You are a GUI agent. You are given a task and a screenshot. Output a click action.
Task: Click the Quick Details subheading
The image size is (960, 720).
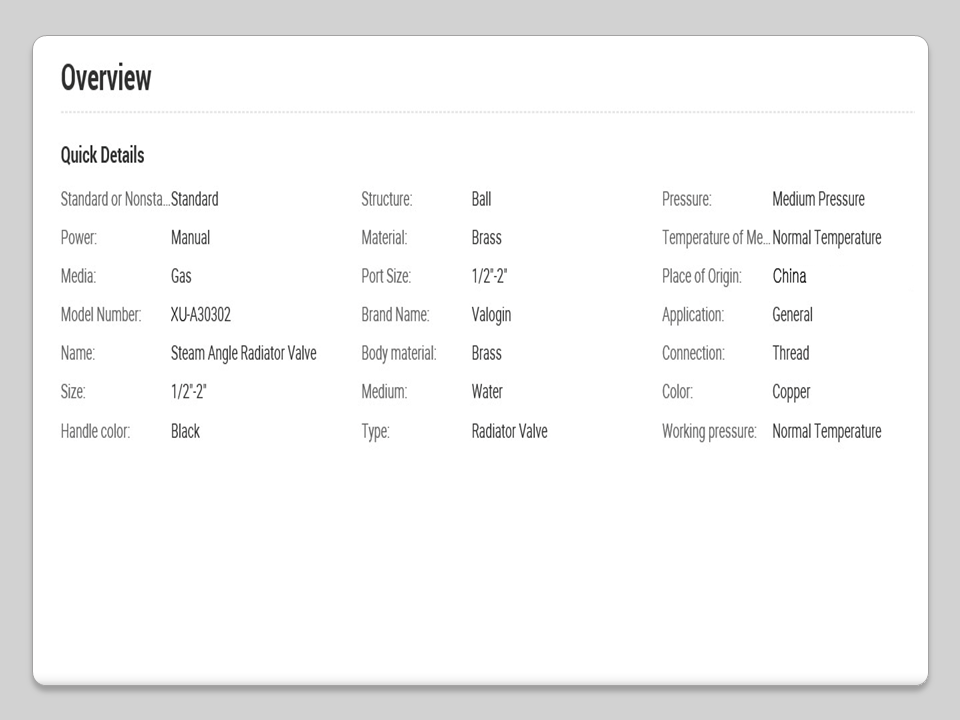point(102,155)
